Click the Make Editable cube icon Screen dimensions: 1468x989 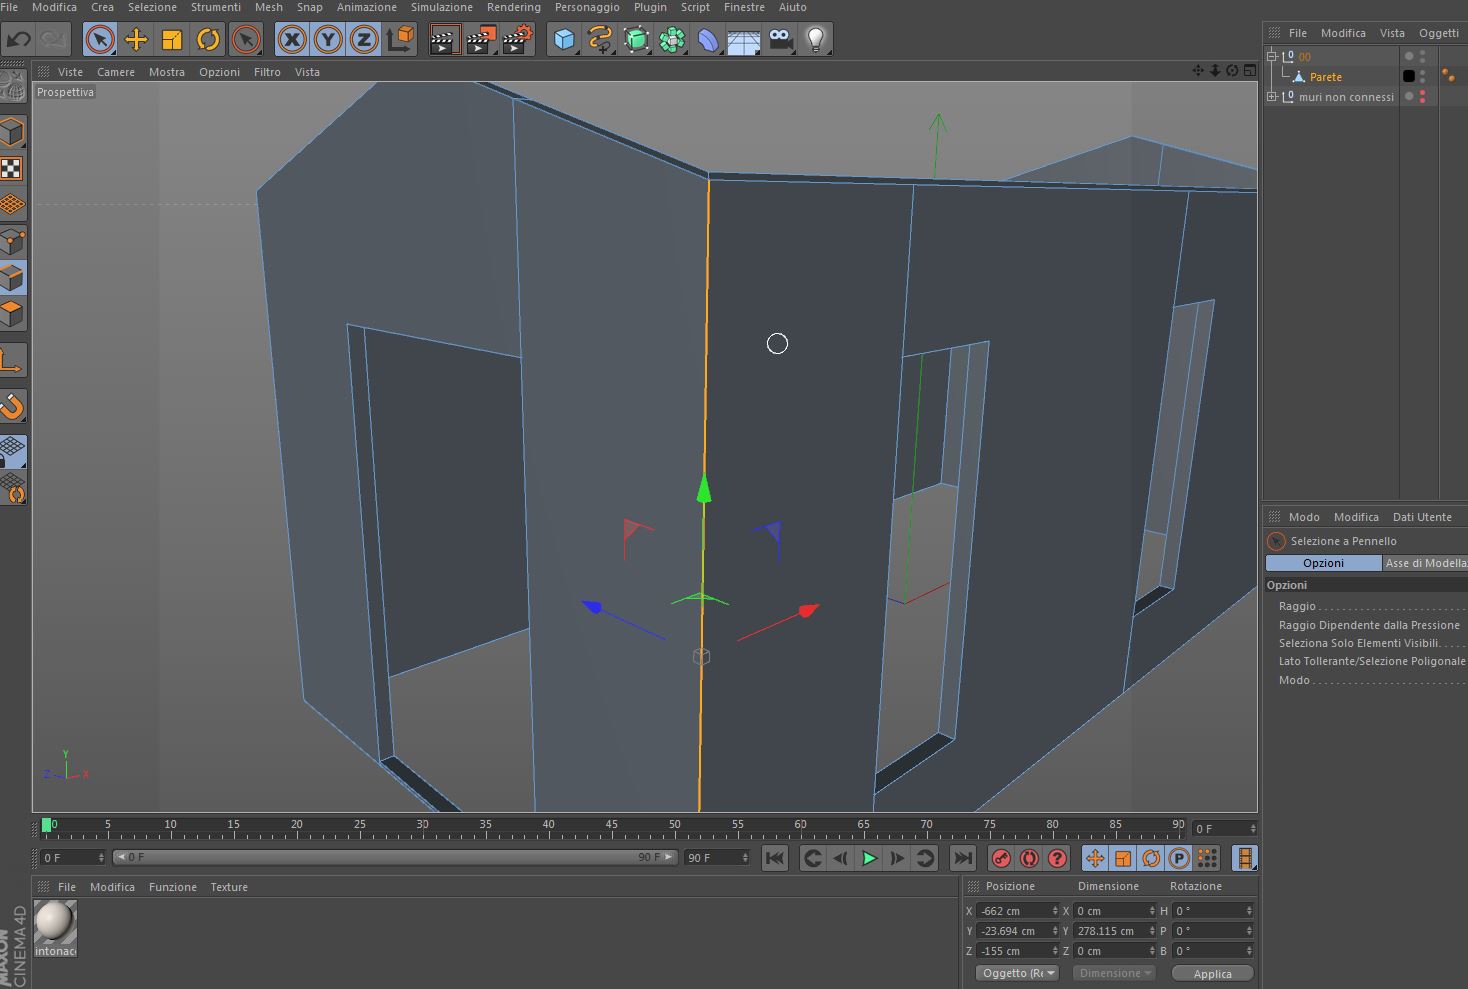[x=12, y=132]
